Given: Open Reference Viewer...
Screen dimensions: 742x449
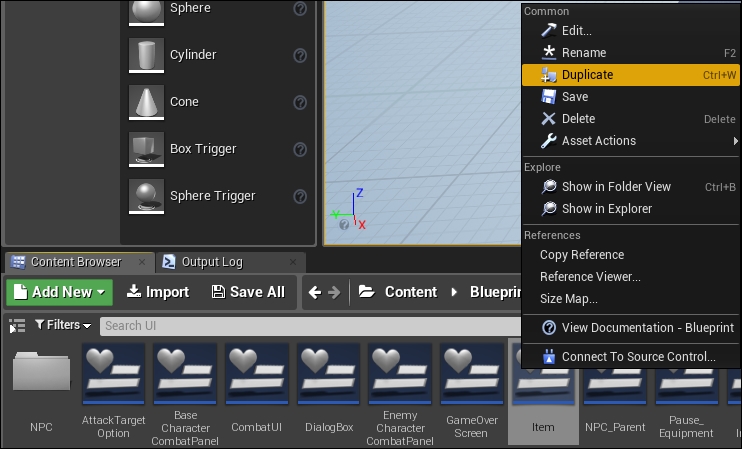Looking at the screenshot, I should click(630, 277).
